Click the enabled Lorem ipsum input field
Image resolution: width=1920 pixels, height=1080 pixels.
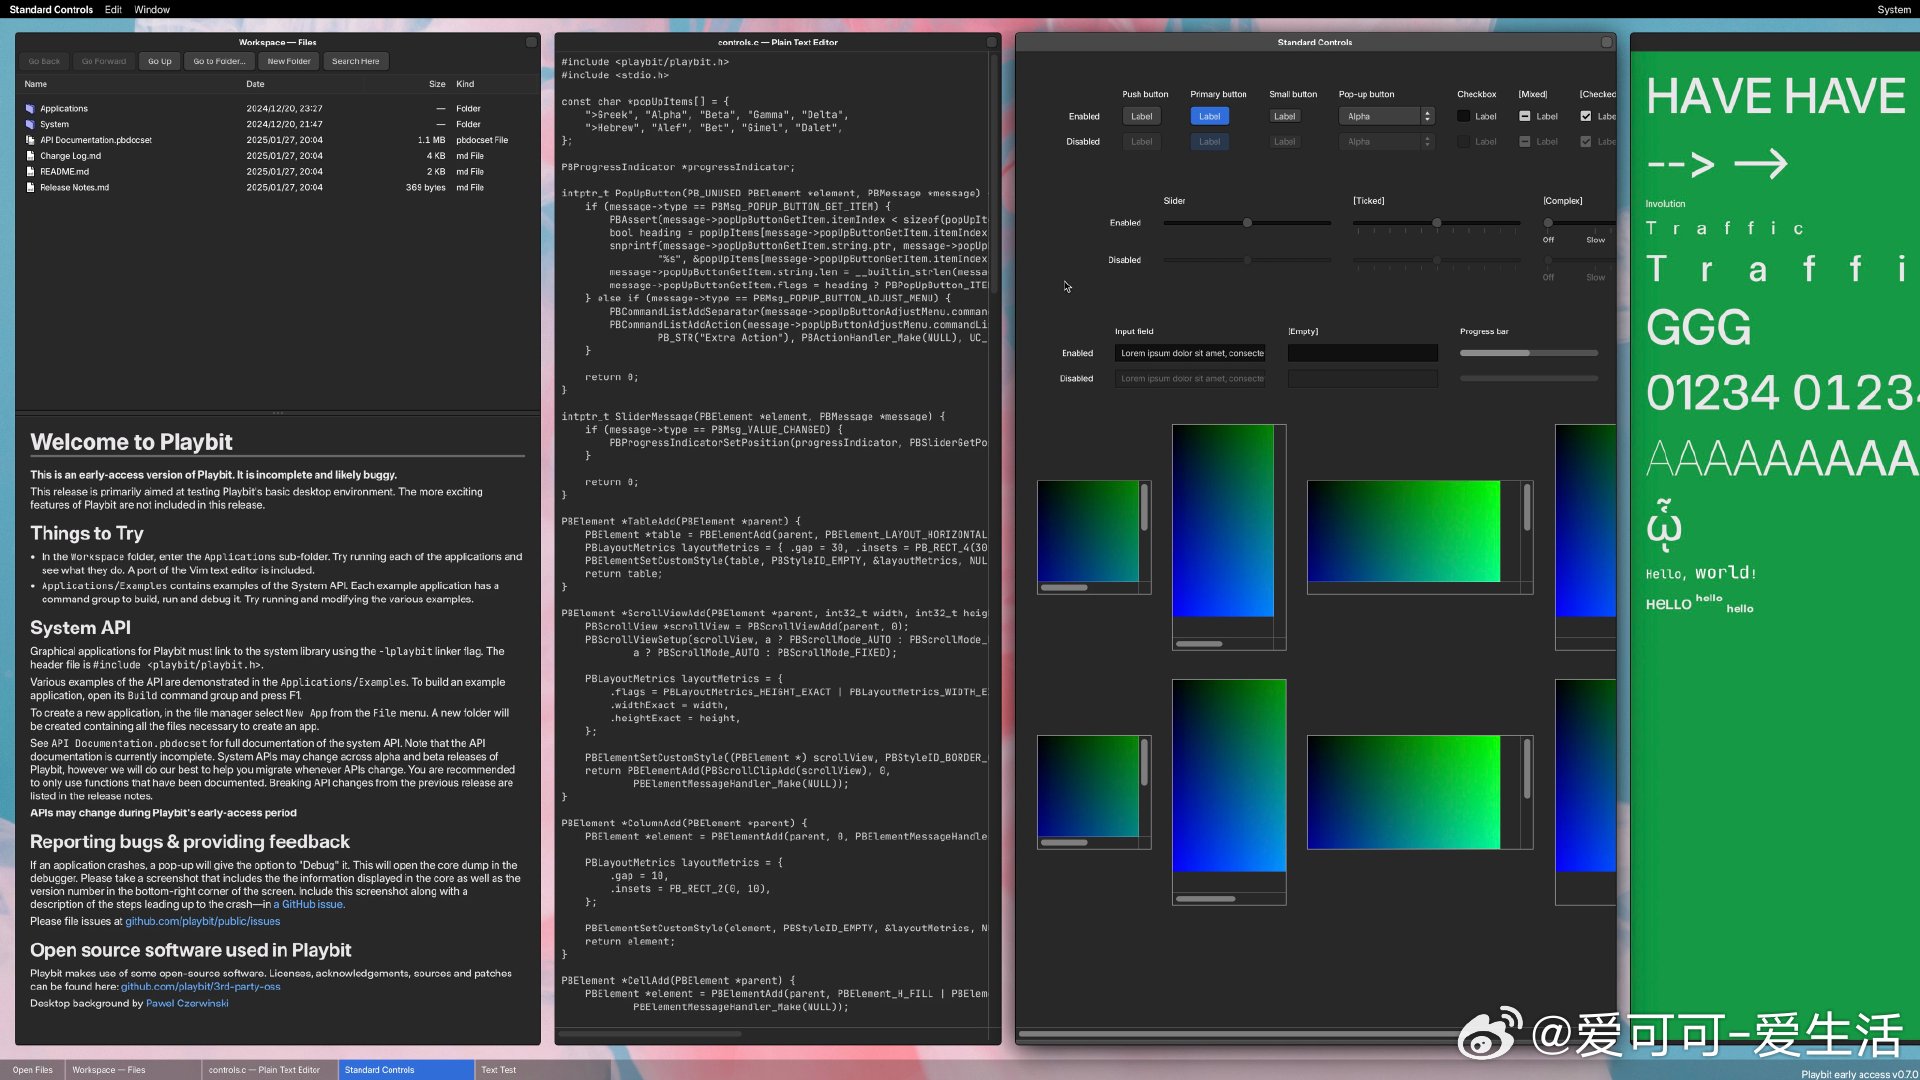pos(1190,353)
